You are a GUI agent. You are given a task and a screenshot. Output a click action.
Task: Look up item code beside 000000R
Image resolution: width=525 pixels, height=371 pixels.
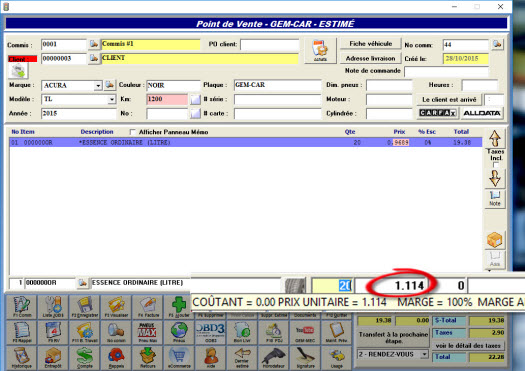82,283
